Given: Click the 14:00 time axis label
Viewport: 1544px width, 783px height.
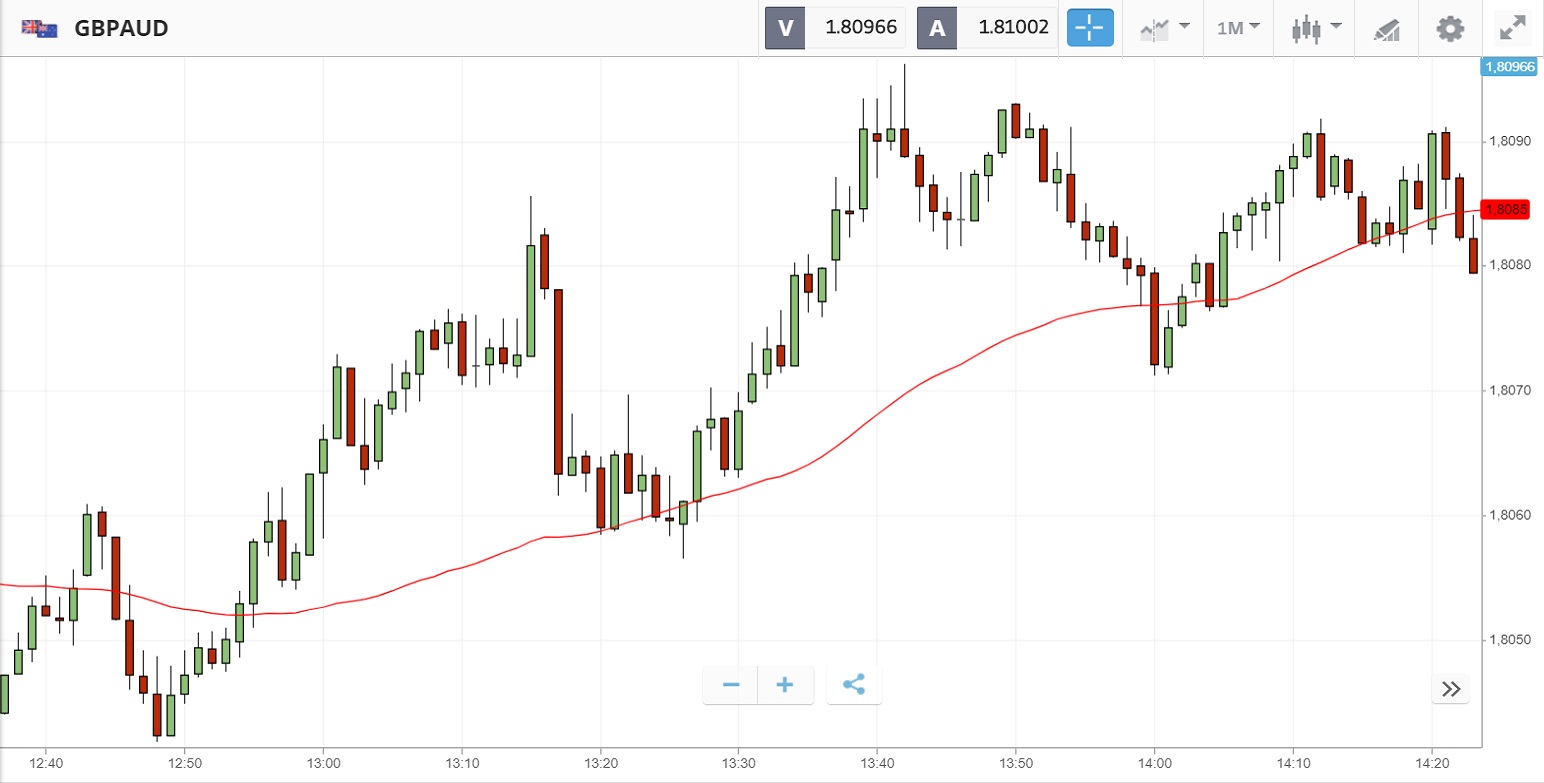Looking at the screenshot, I should [x=1154, y=763].
